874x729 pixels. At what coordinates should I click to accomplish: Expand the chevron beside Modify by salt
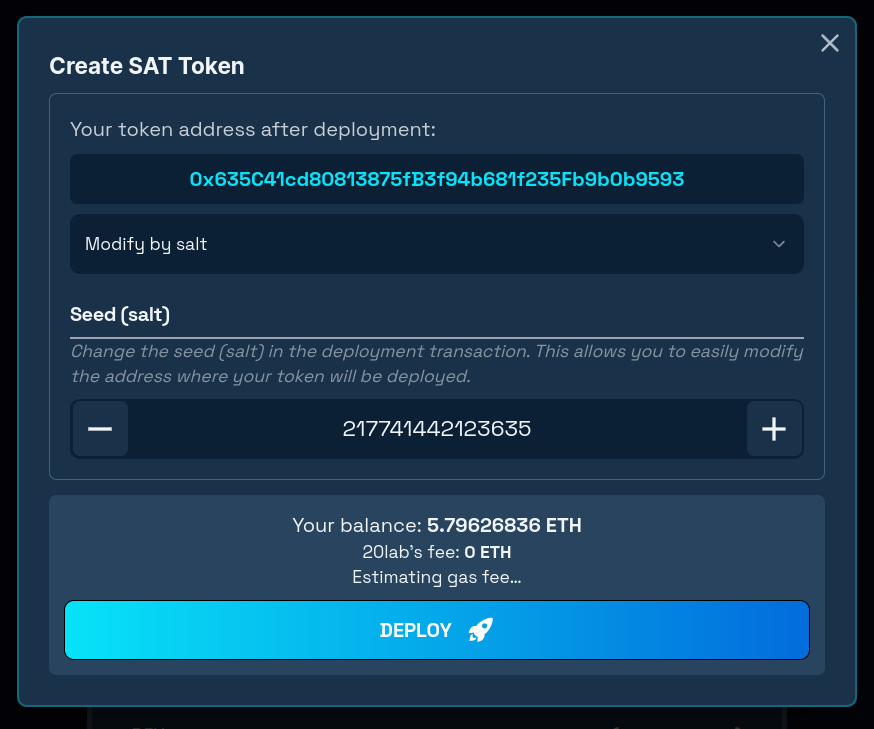779,244
